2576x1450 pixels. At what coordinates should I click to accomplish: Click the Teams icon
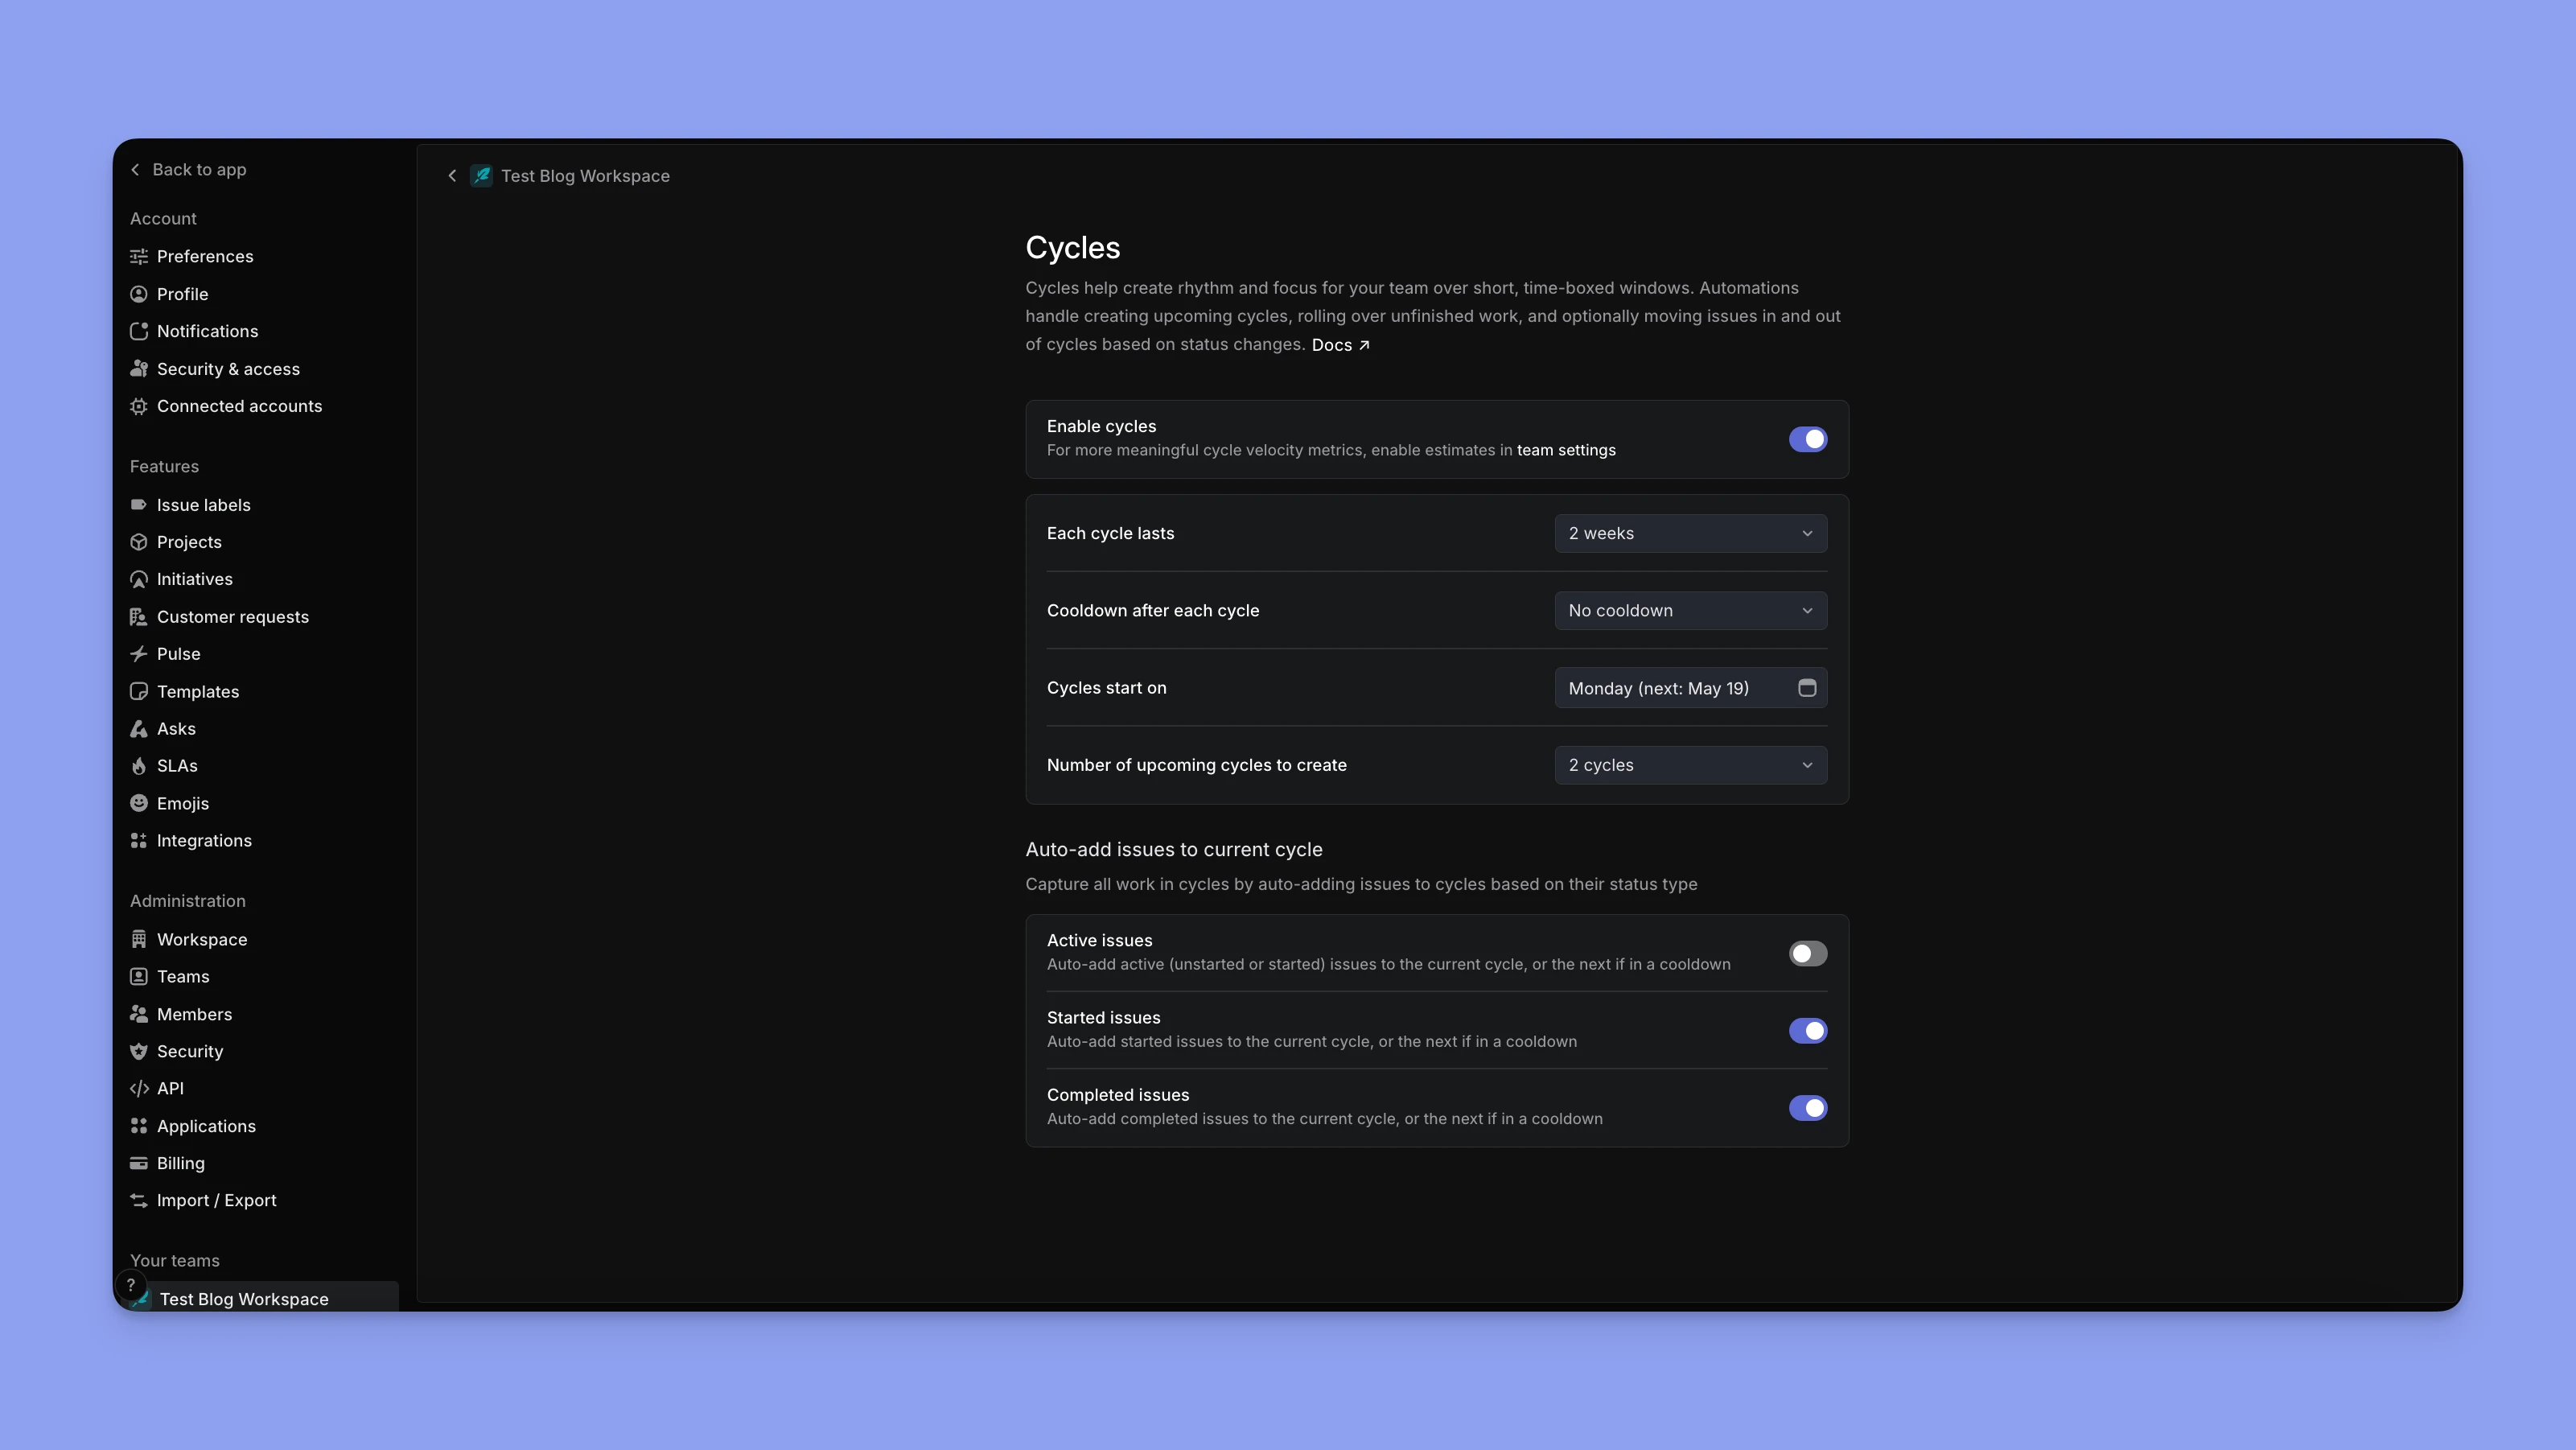[139, 977]
